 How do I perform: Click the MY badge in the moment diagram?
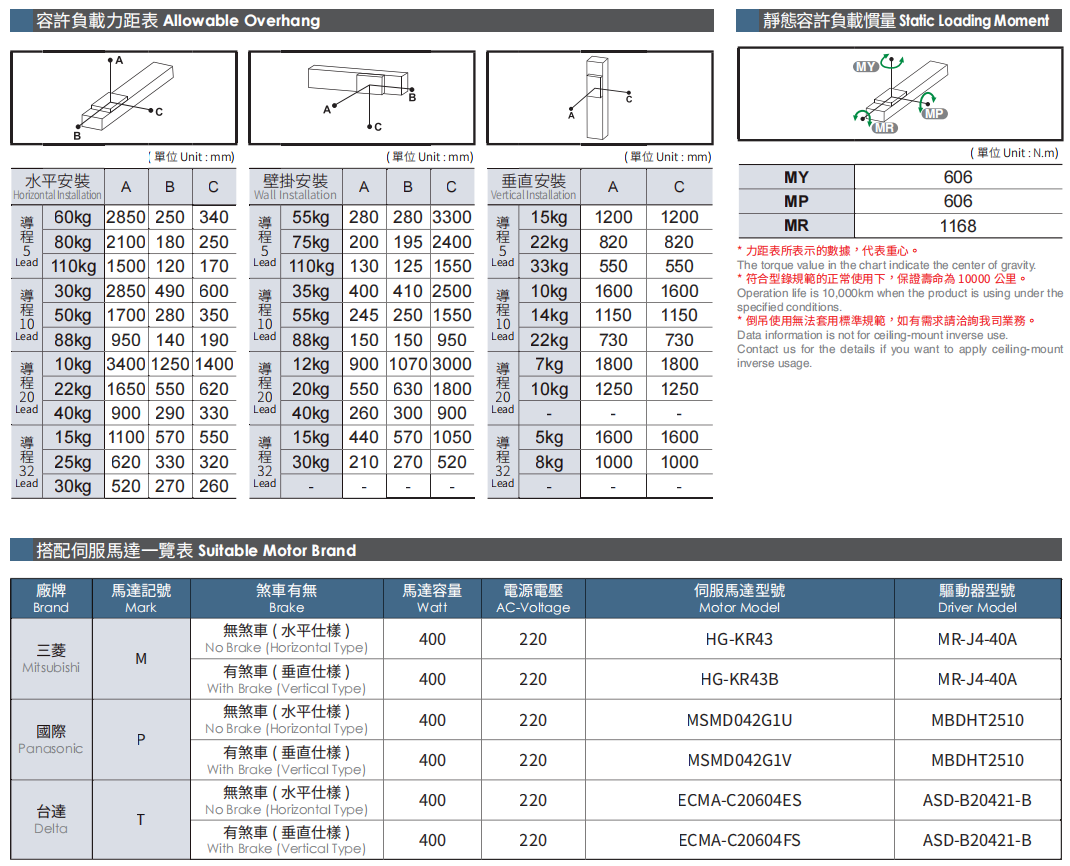click(865, 67)
